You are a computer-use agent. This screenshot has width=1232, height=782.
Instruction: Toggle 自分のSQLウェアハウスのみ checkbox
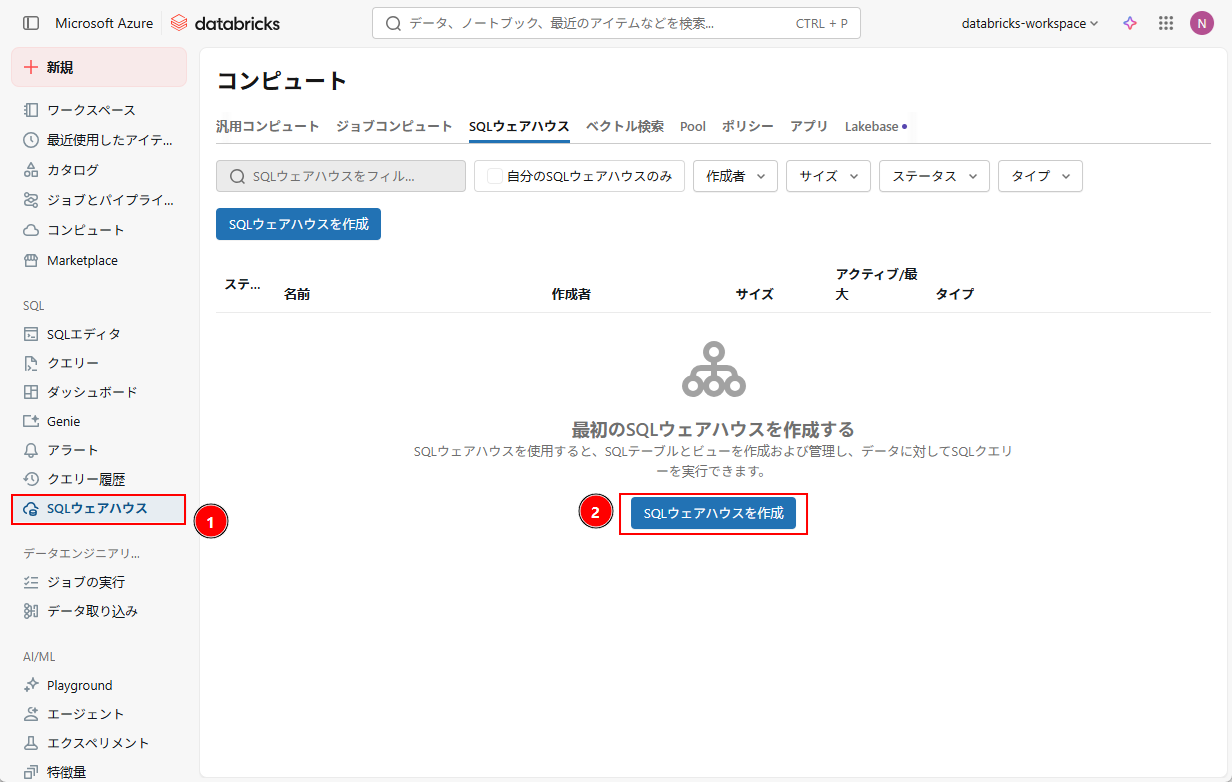coord(495,176)
